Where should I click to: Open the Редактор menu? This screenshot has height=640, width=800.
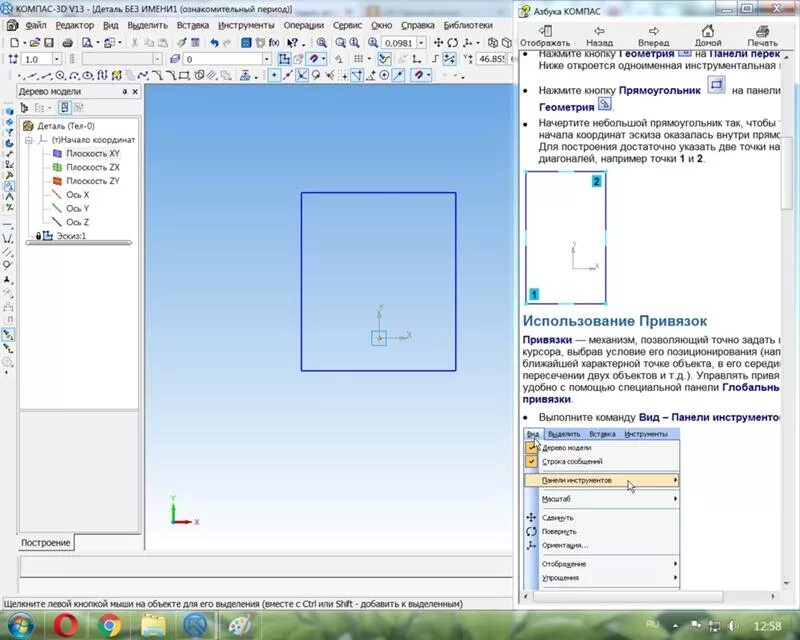click(74, 25)
